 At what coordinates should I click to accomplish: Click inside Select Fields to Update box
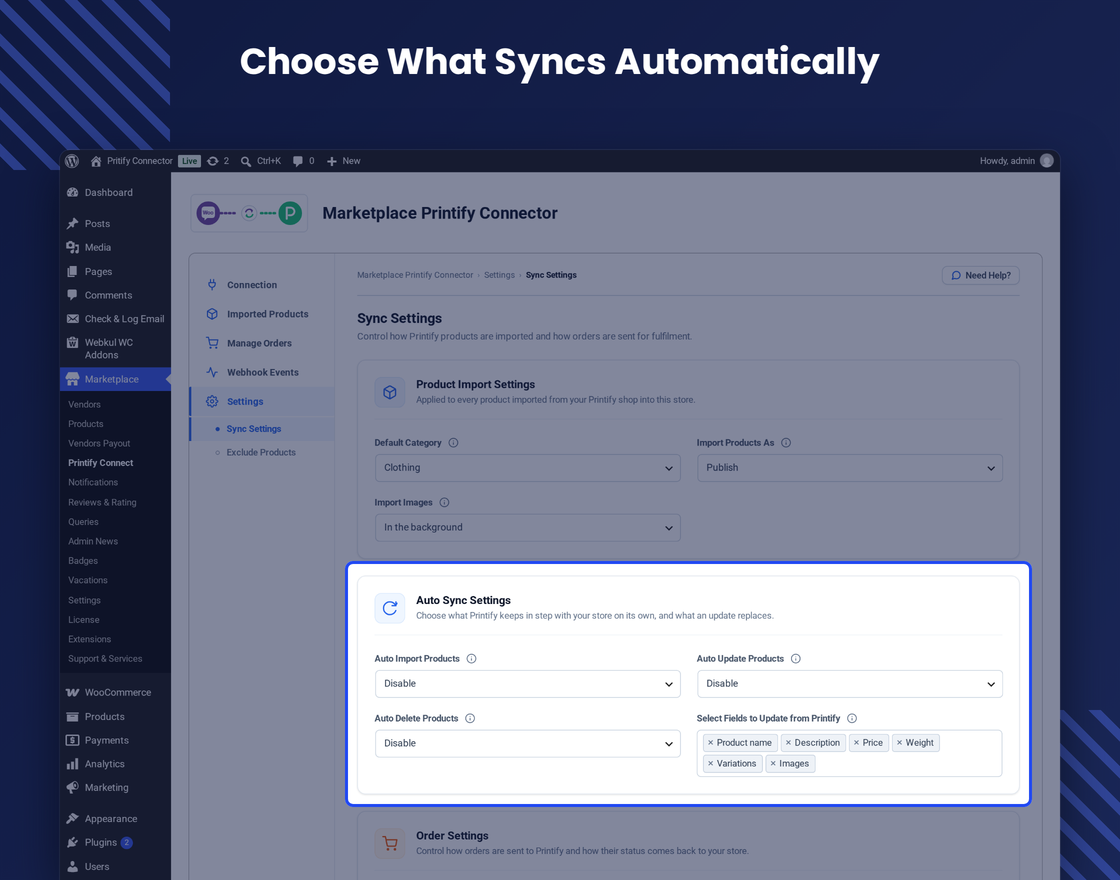click(x=849, y=754)
